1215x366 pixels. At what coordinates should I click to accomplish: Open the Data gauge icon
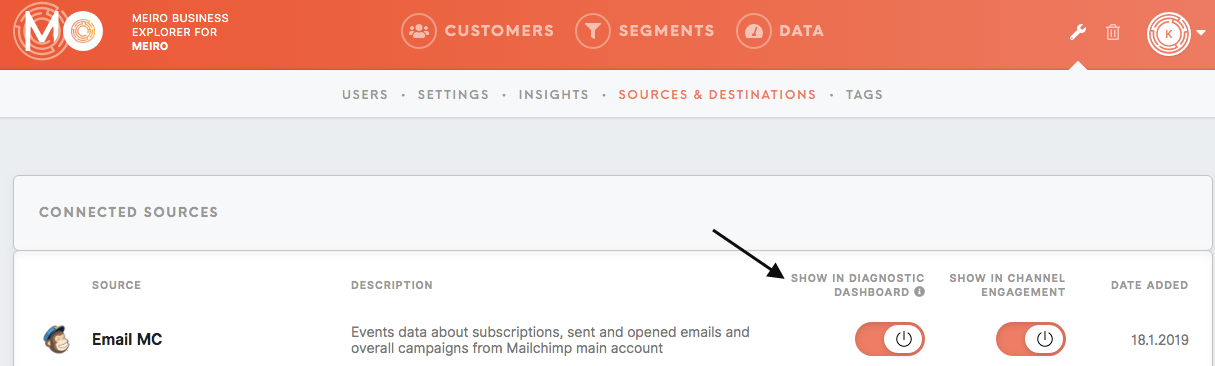[x=754, y=31]
